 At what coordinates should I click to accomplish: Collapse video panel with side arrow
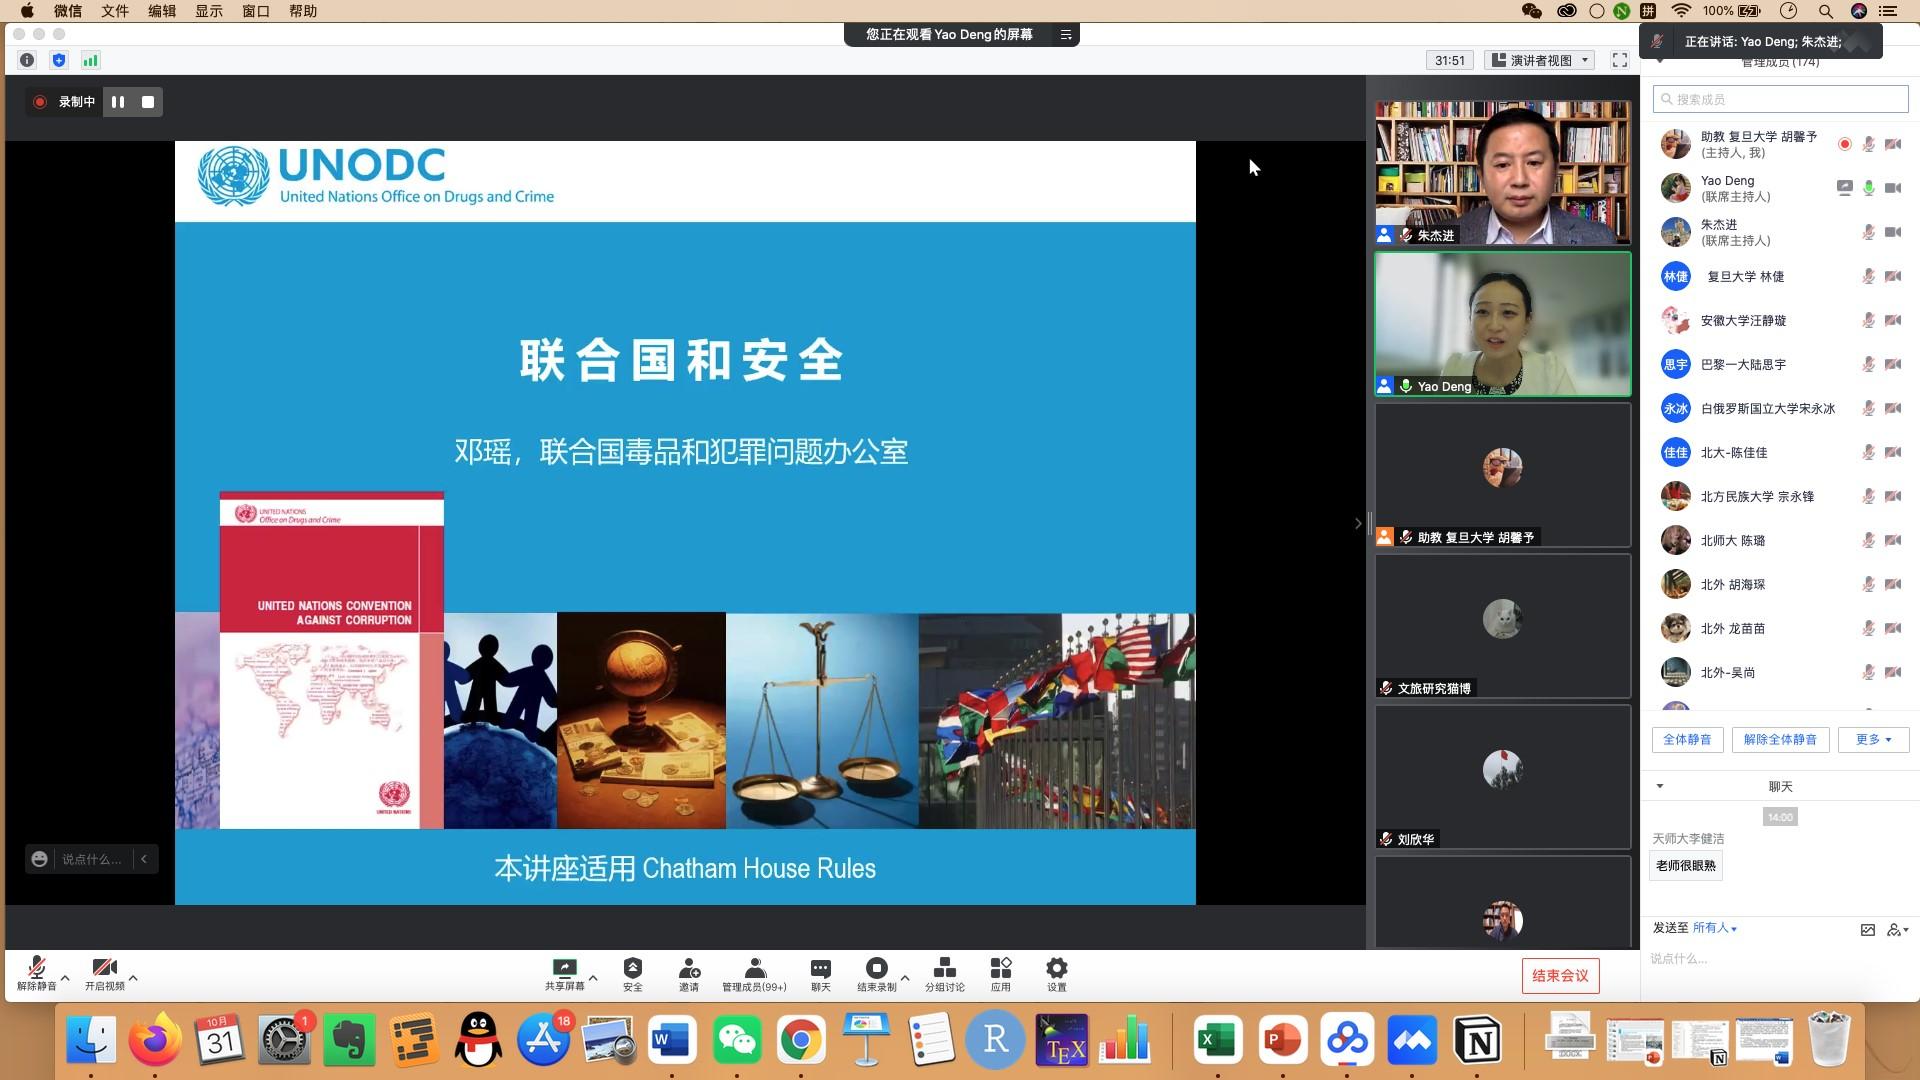(1358, 523)
